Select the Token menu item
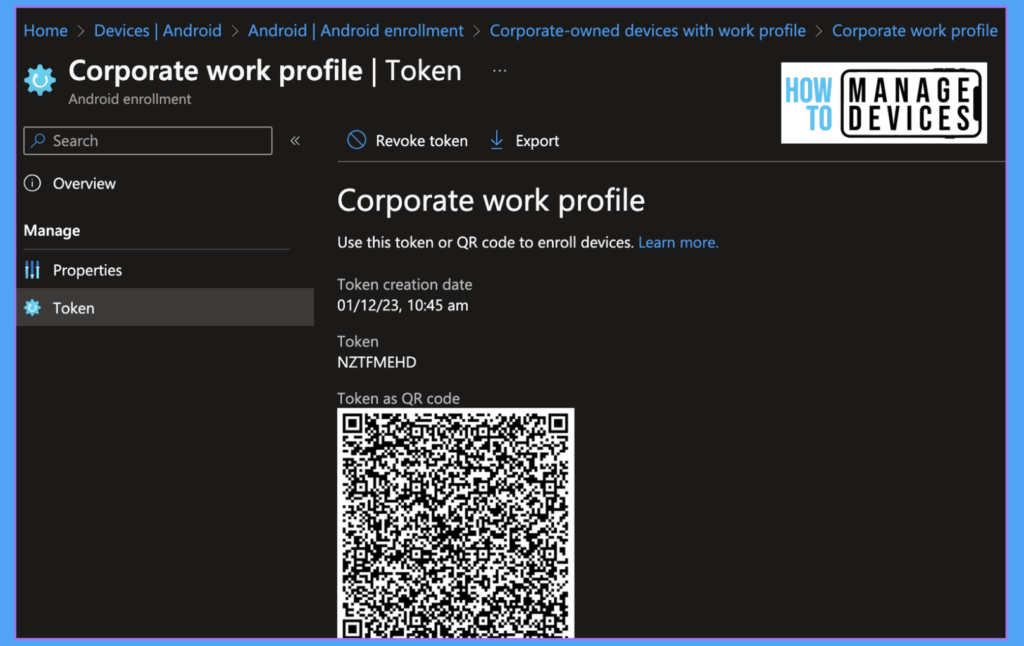Viewport: 1024px width, 646px height. [165, 308]
